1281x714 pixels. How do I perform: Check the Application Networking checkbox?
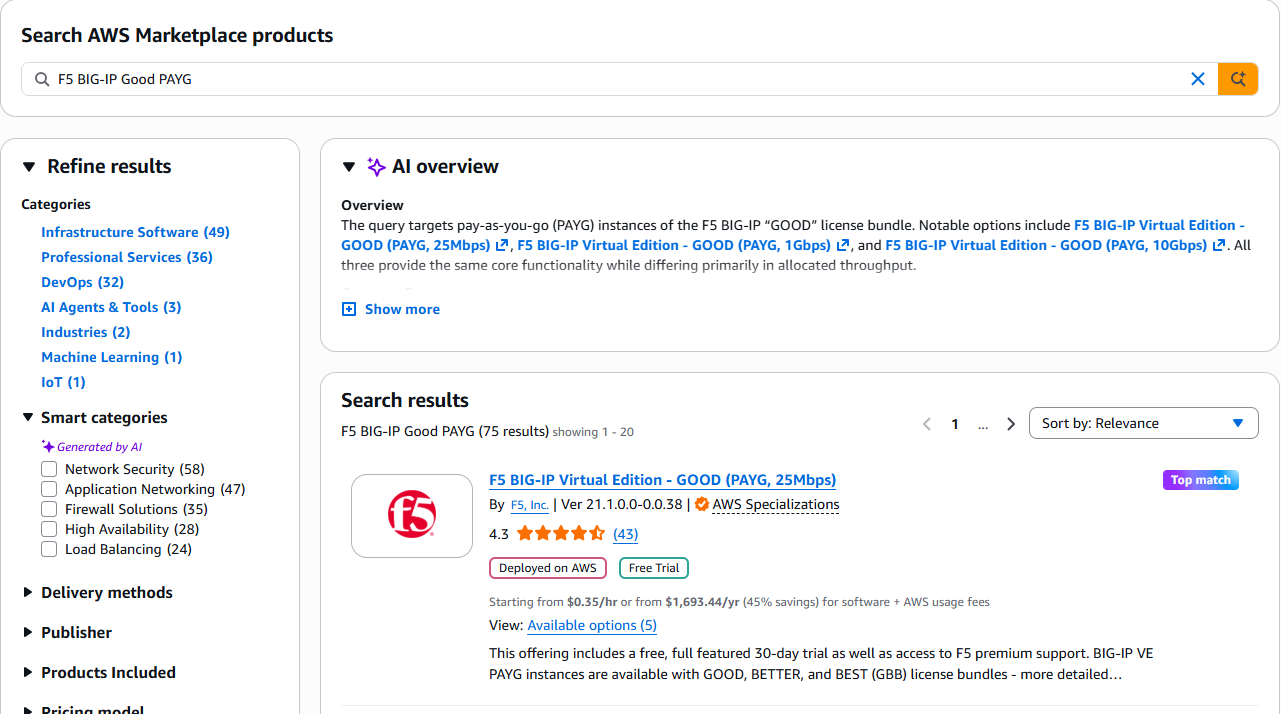click(x=49, y=489)
